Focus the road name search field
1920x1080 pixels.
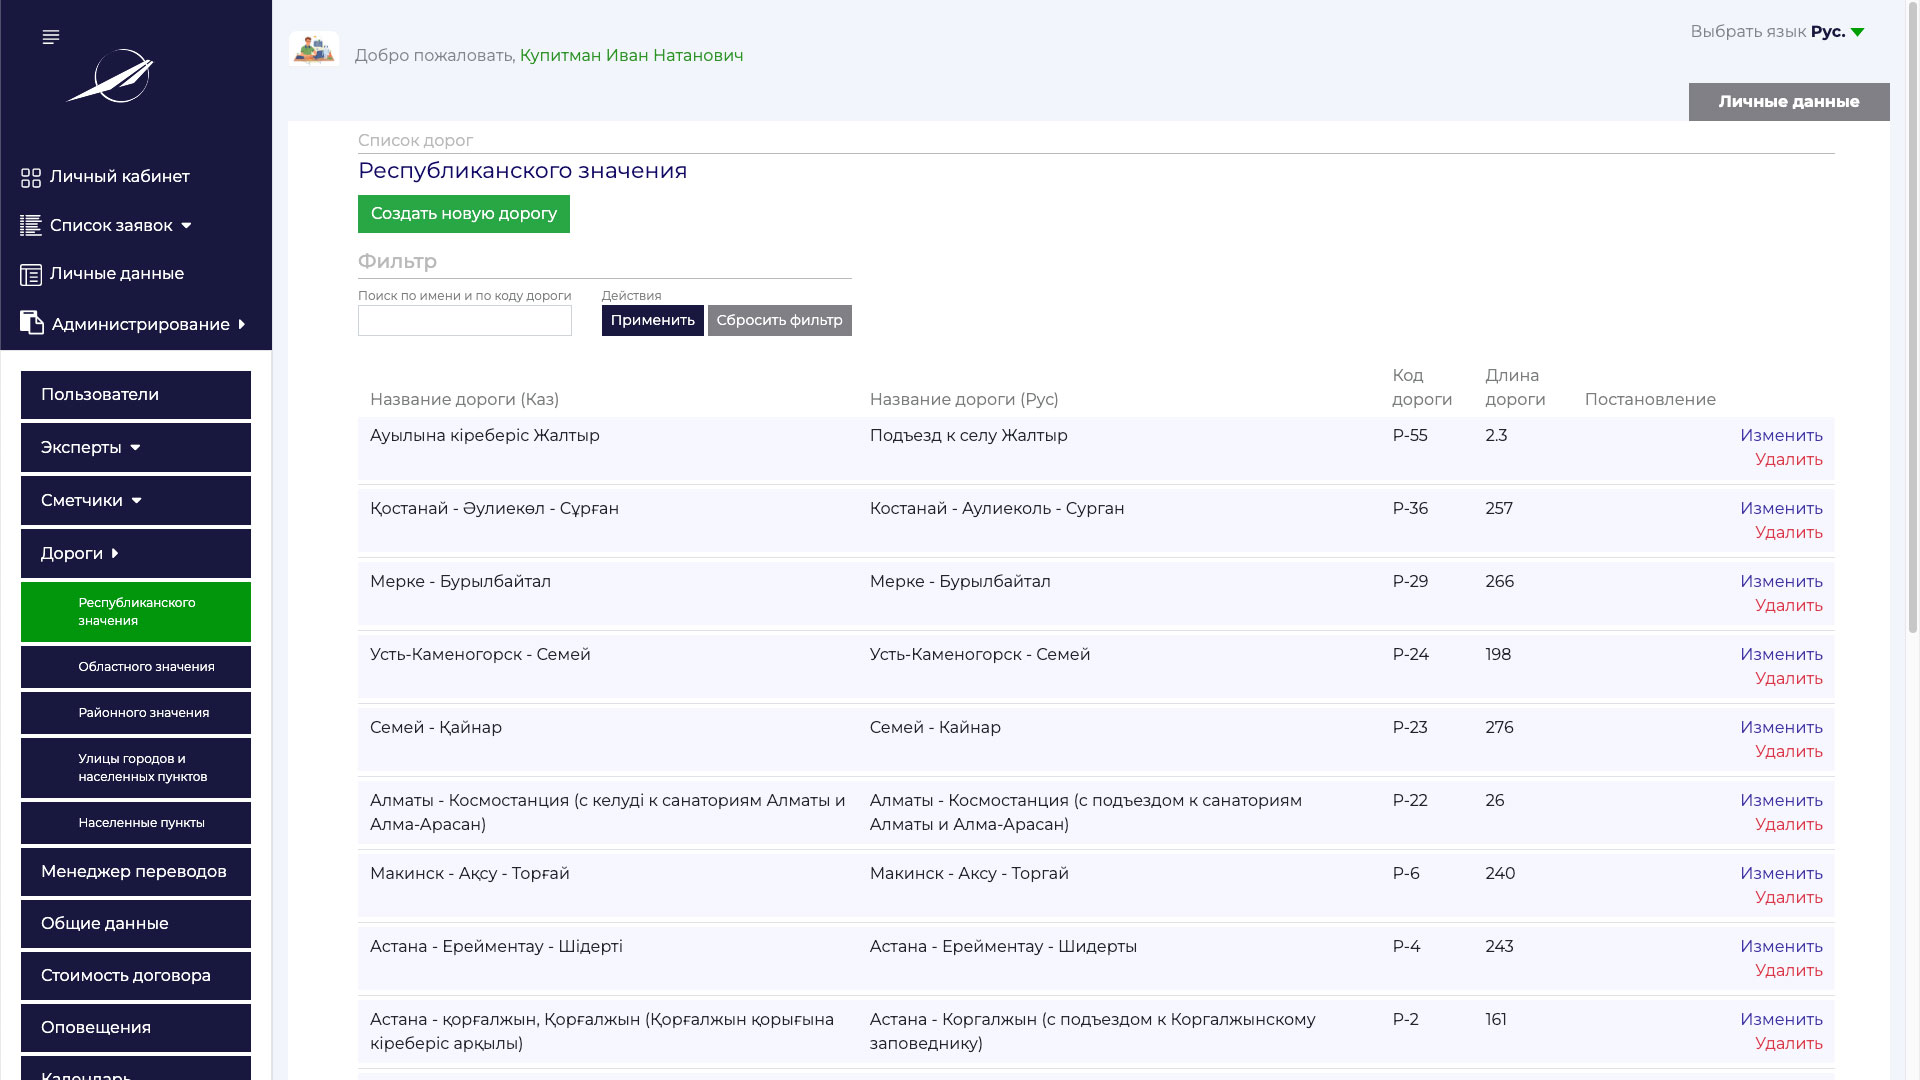(x=465, y=321)
